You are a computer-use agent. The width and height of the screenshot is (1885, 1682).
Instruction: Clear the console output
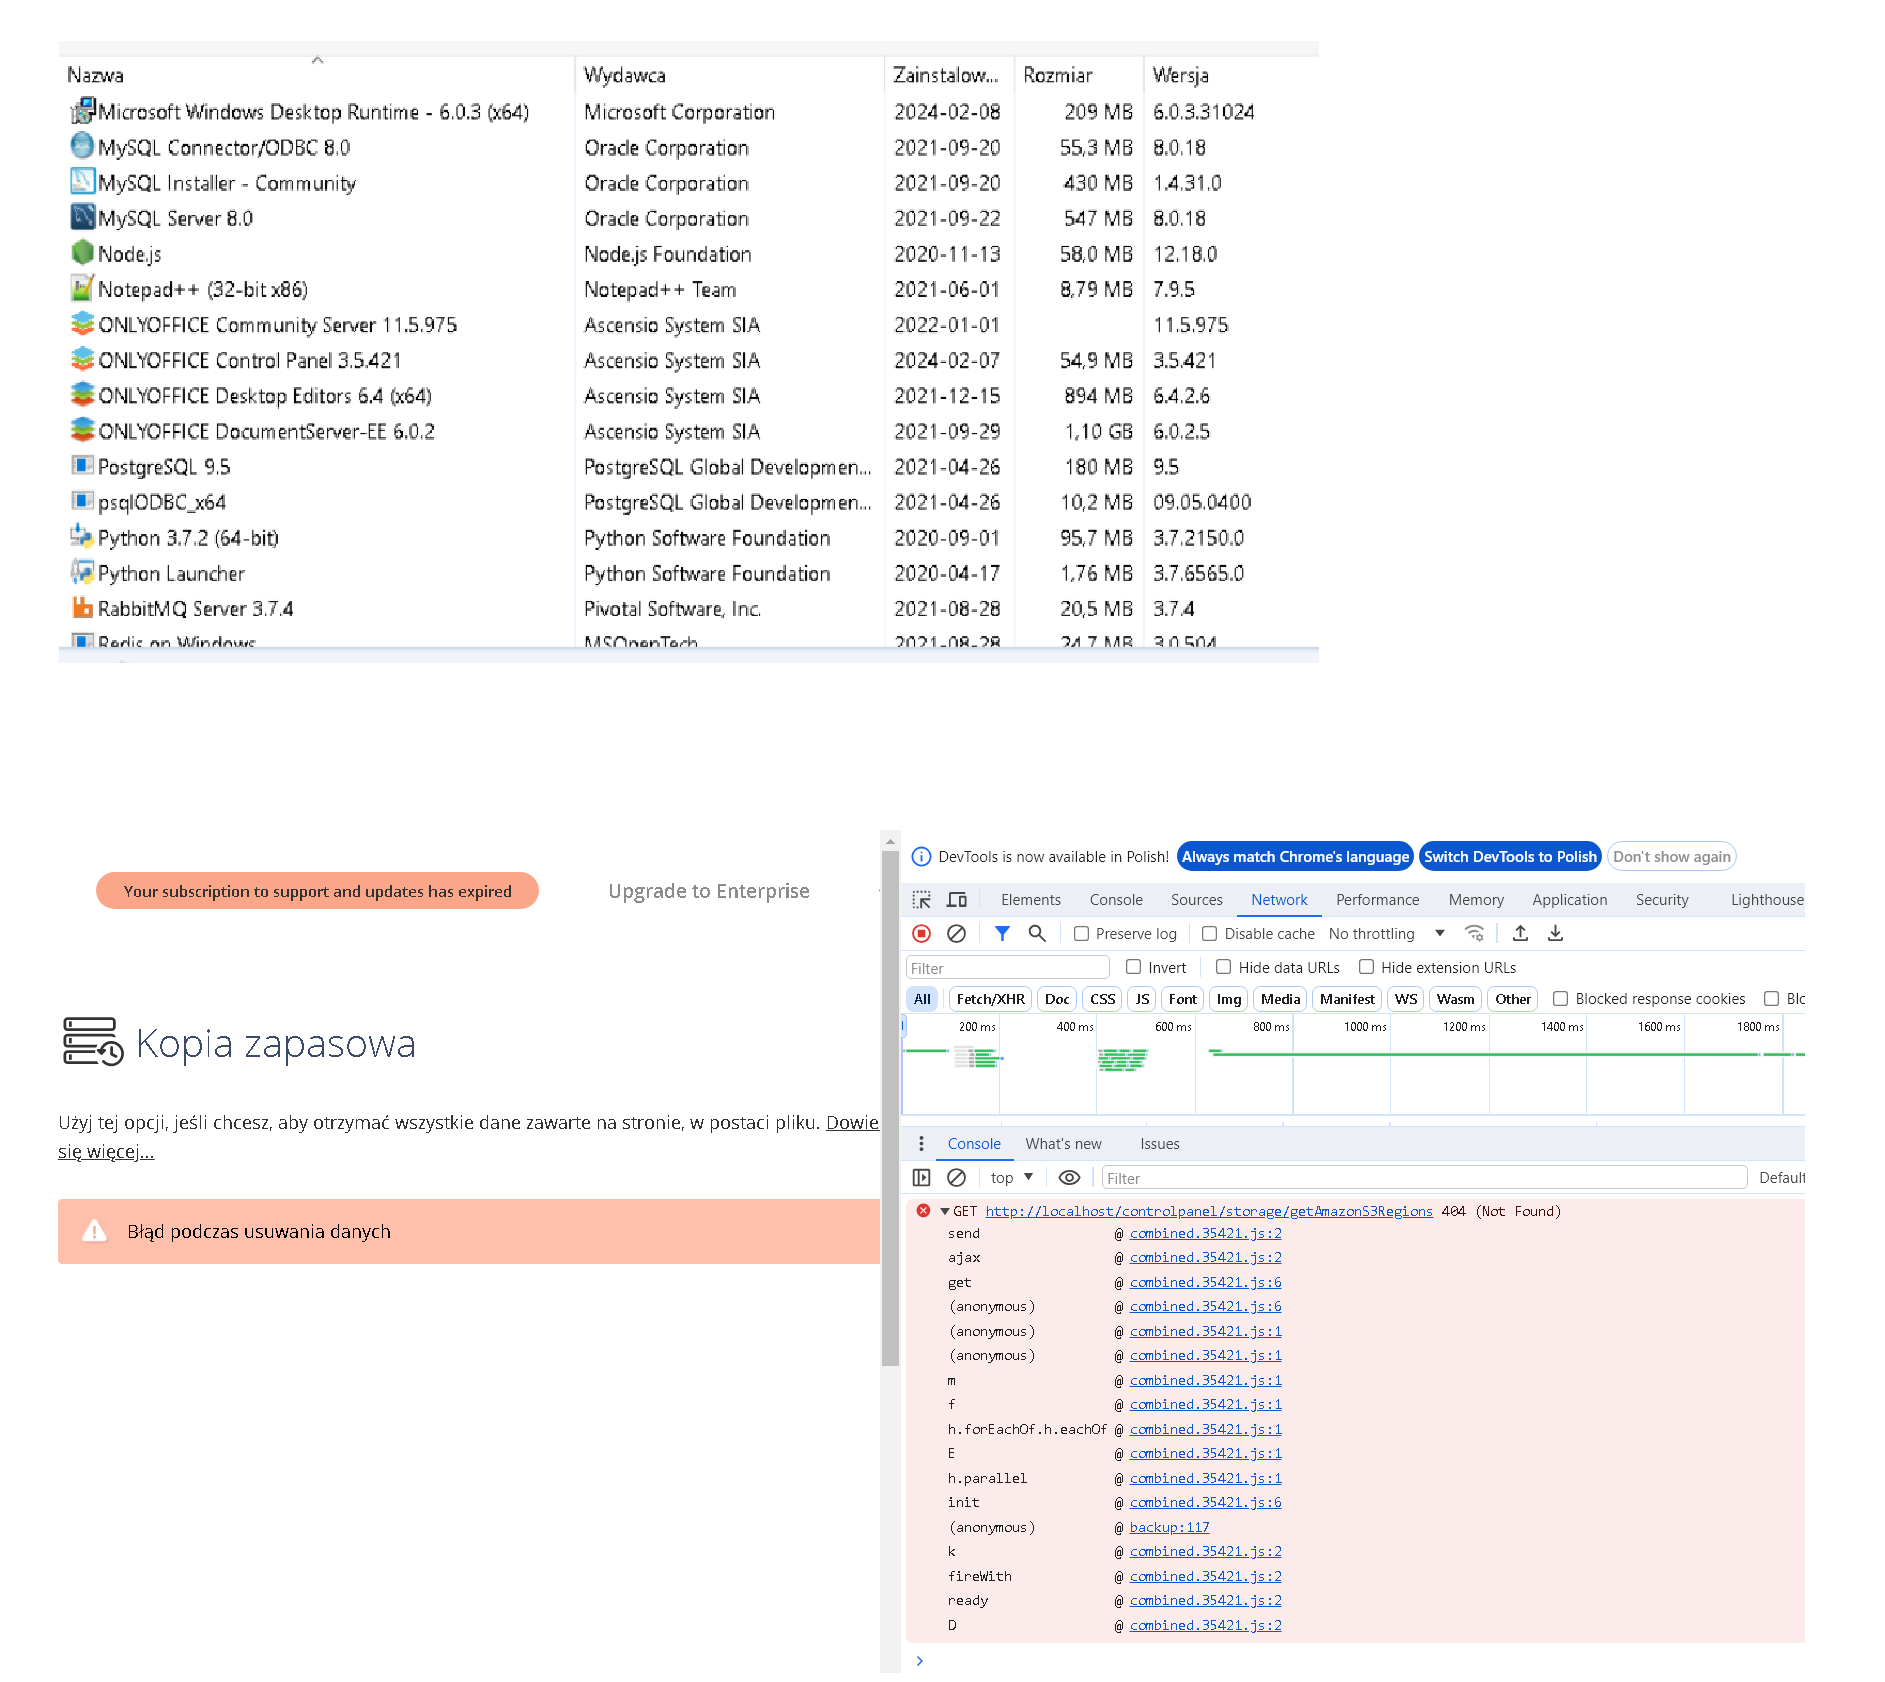click(x=957, y=1178)
